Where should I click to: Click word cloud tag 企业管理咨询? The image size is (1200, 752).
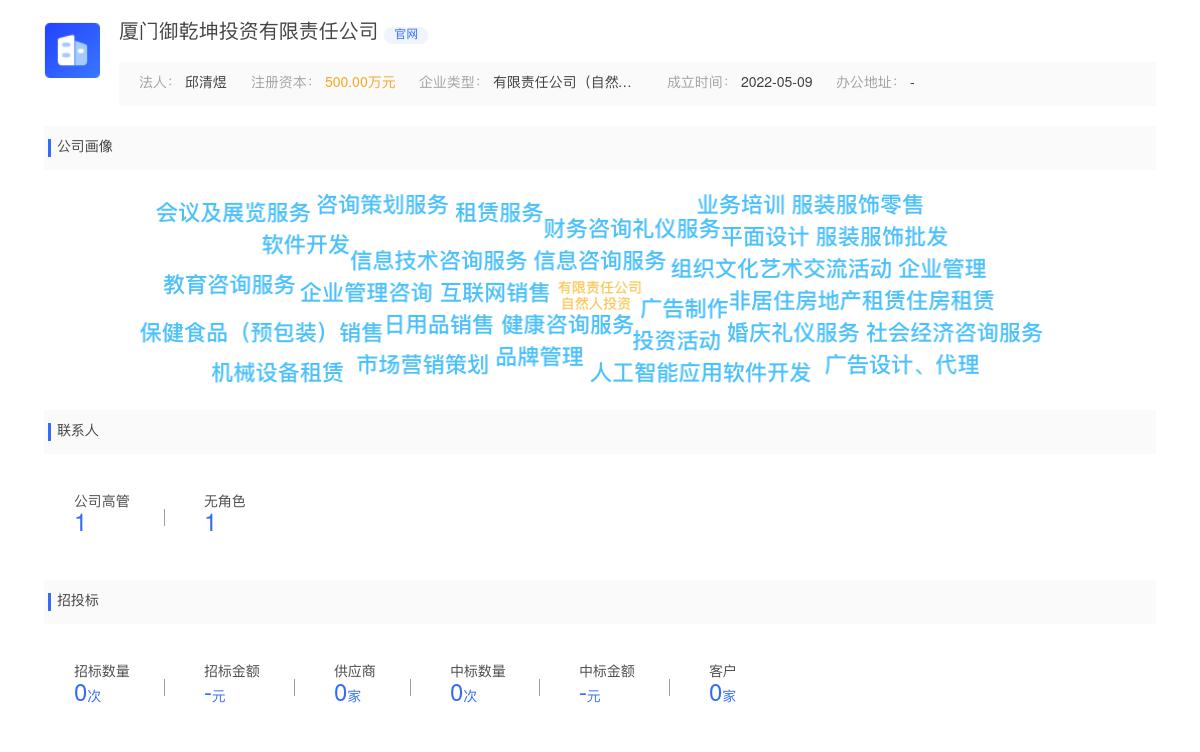click(x=366, y=293)
